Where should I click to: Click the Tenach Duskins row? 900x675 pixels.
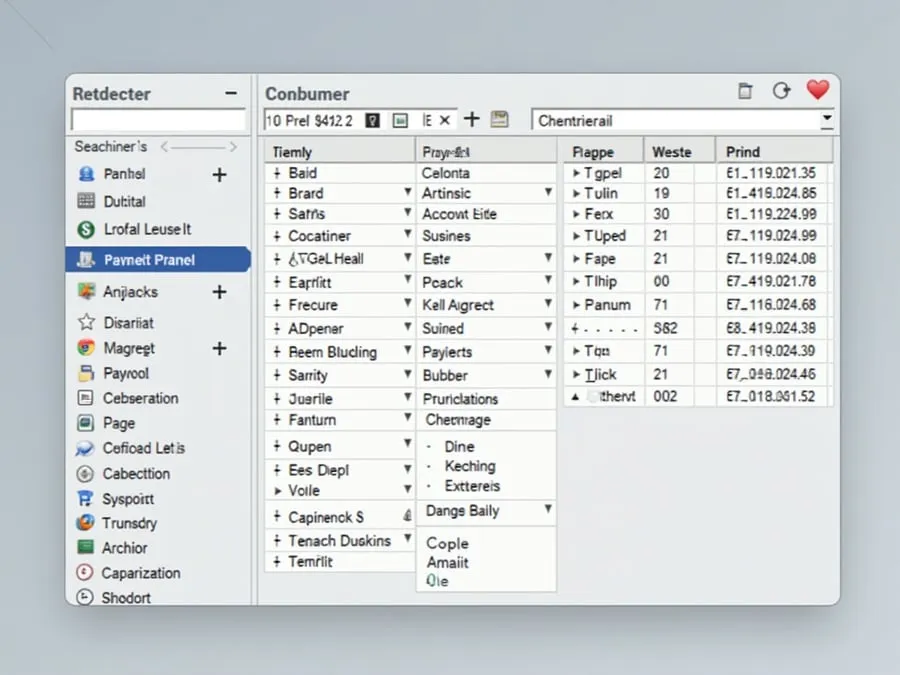[340, 541]
